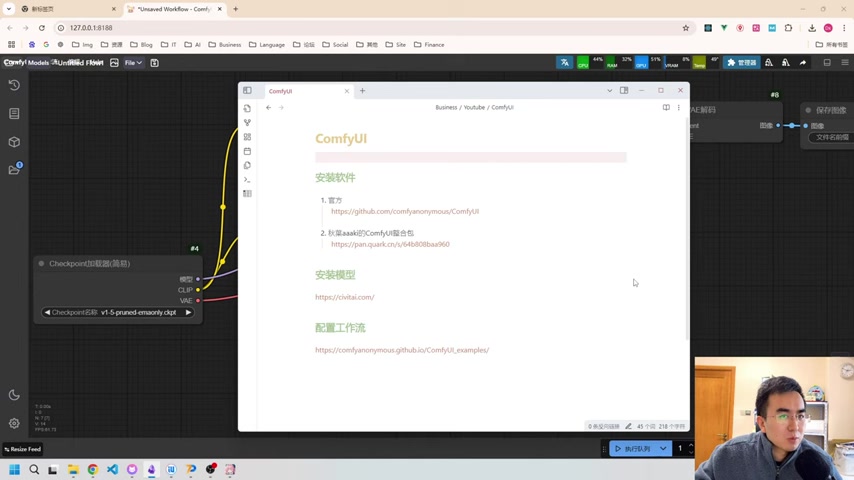Open the new note file icon in note app

[x=247, y=108]
